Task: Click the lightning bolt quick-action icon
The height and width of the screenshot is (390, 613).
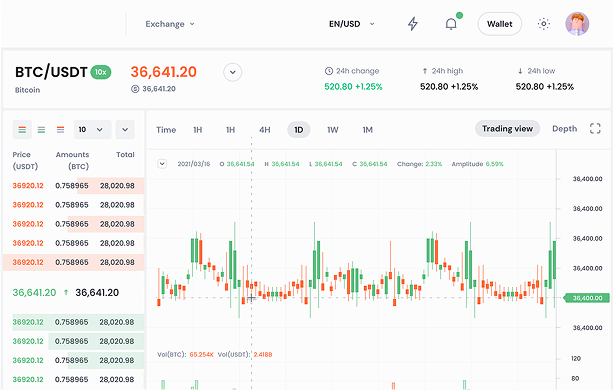Action: point(413,24)
